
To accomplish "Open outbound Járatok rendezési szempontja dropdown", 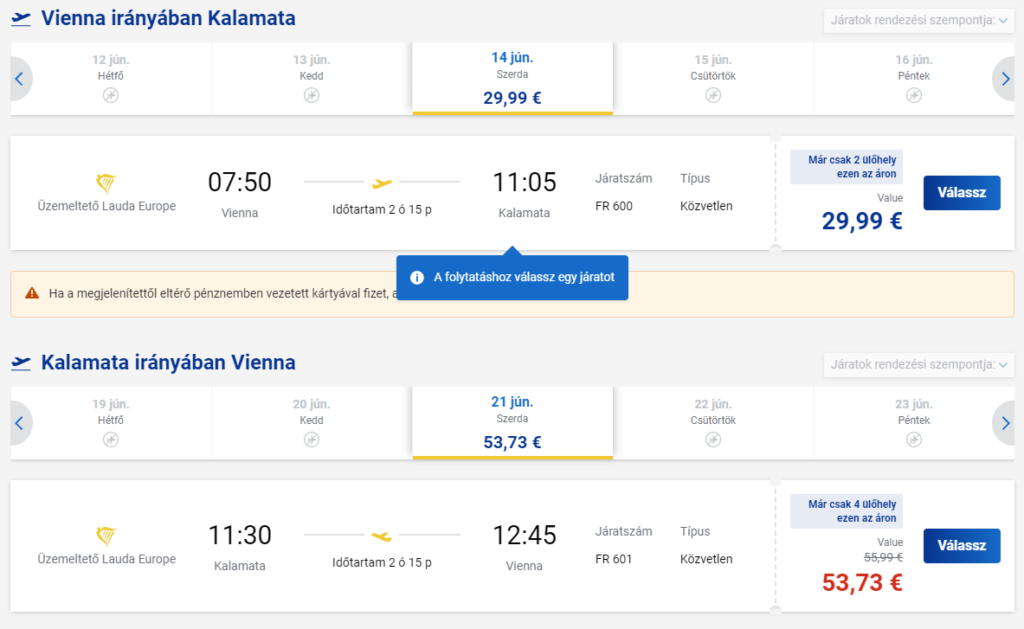I will tap(919, 20).
